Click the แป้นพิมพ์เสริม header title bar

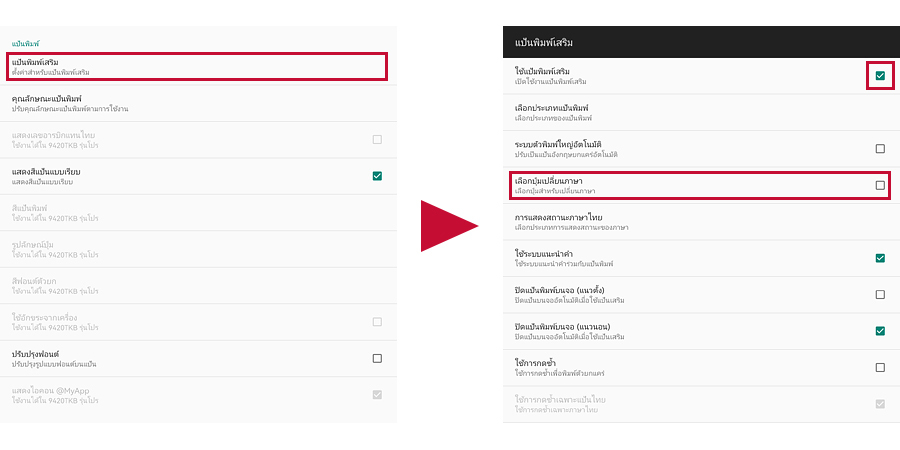pos(700,43)
